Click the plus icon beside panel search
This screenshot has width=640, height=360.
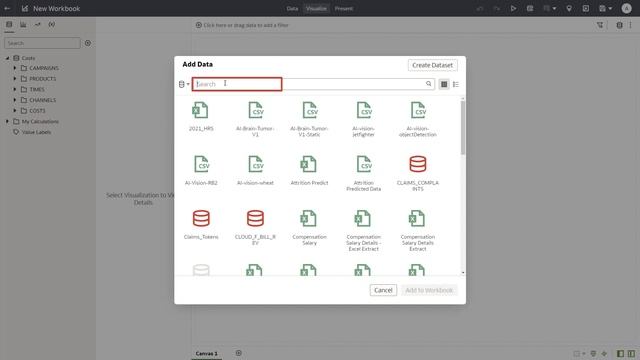[x=88, y=43]
